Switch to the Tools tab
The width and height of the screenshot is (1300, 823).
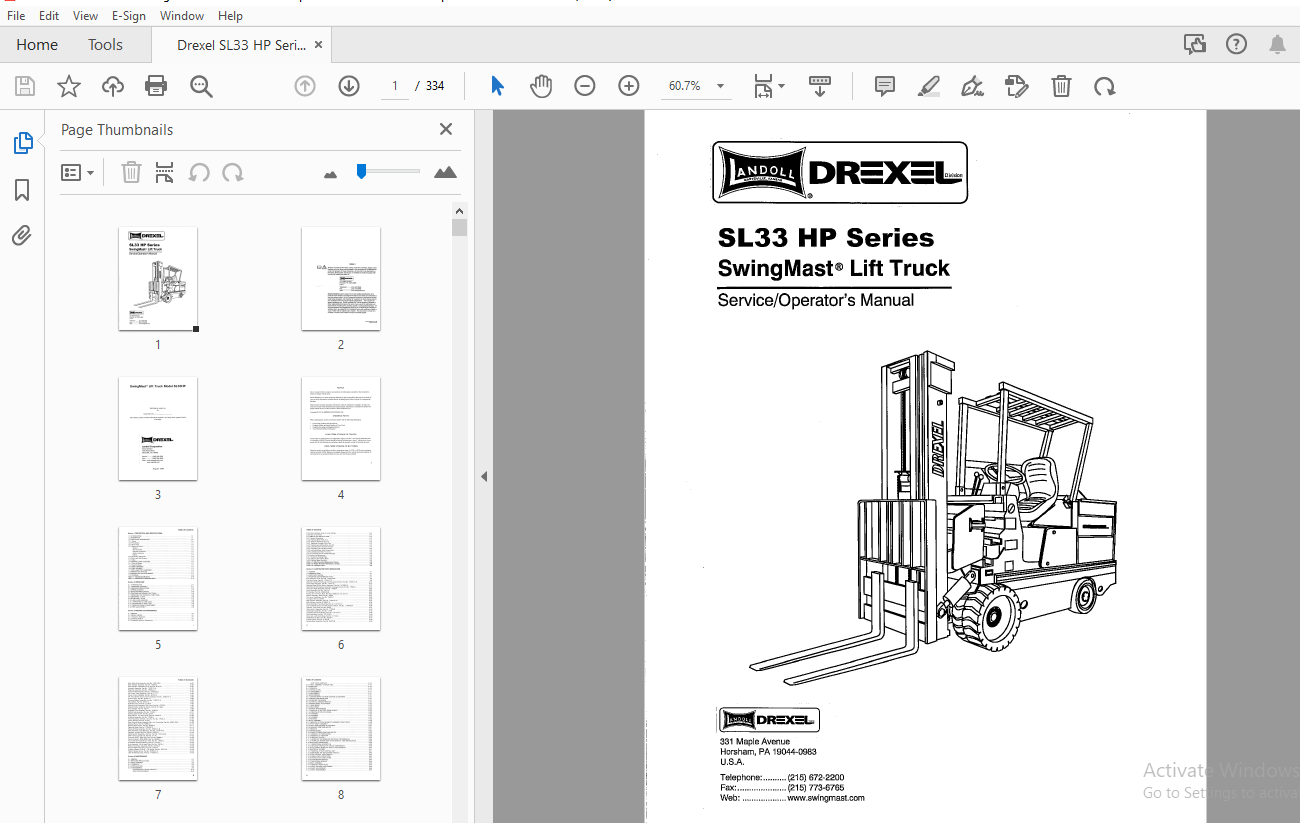point(105,44)
